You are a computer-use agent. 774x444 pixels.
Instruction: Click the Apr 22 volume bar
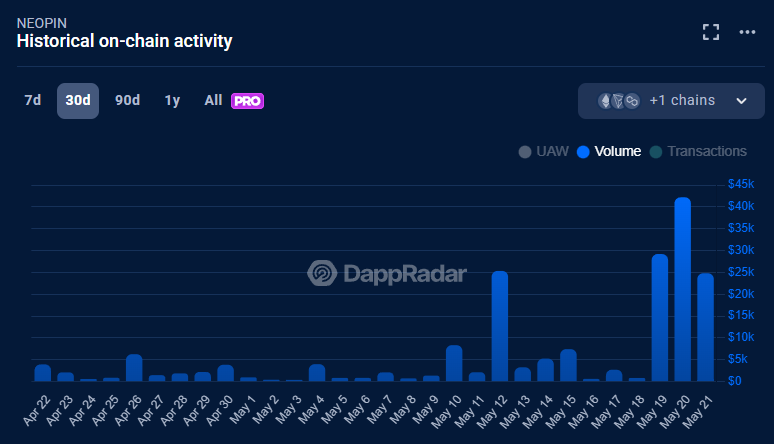pyautogui.click(x=43, y=373)
